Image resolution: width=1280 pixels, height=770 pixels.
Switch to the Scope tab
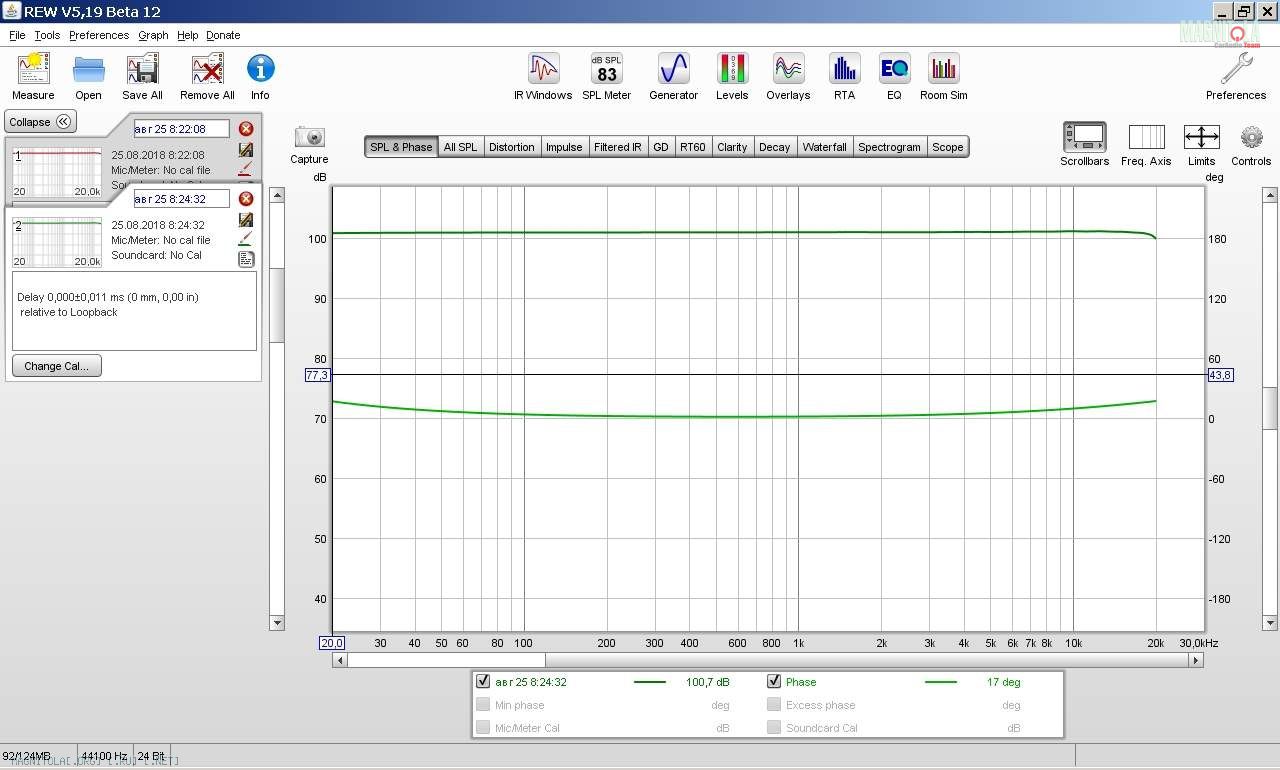(948, 147)
